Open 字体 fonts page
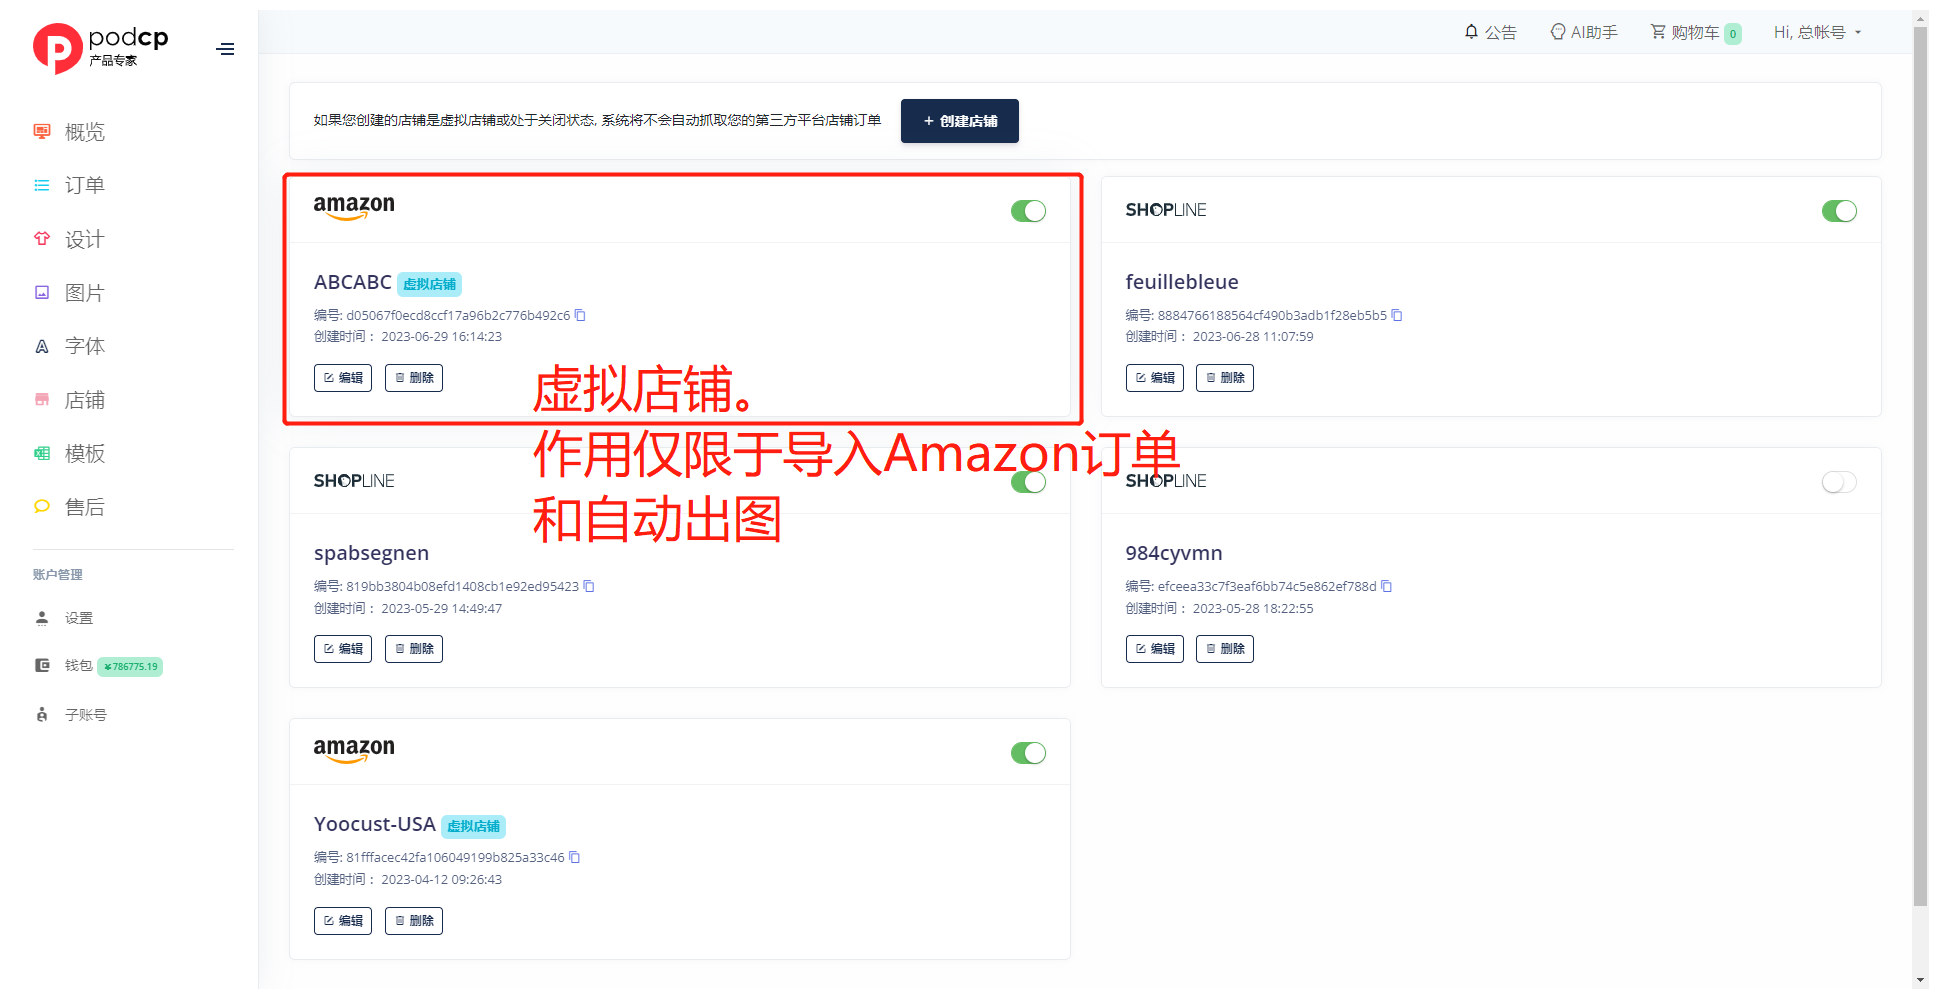 coord(85,346)
